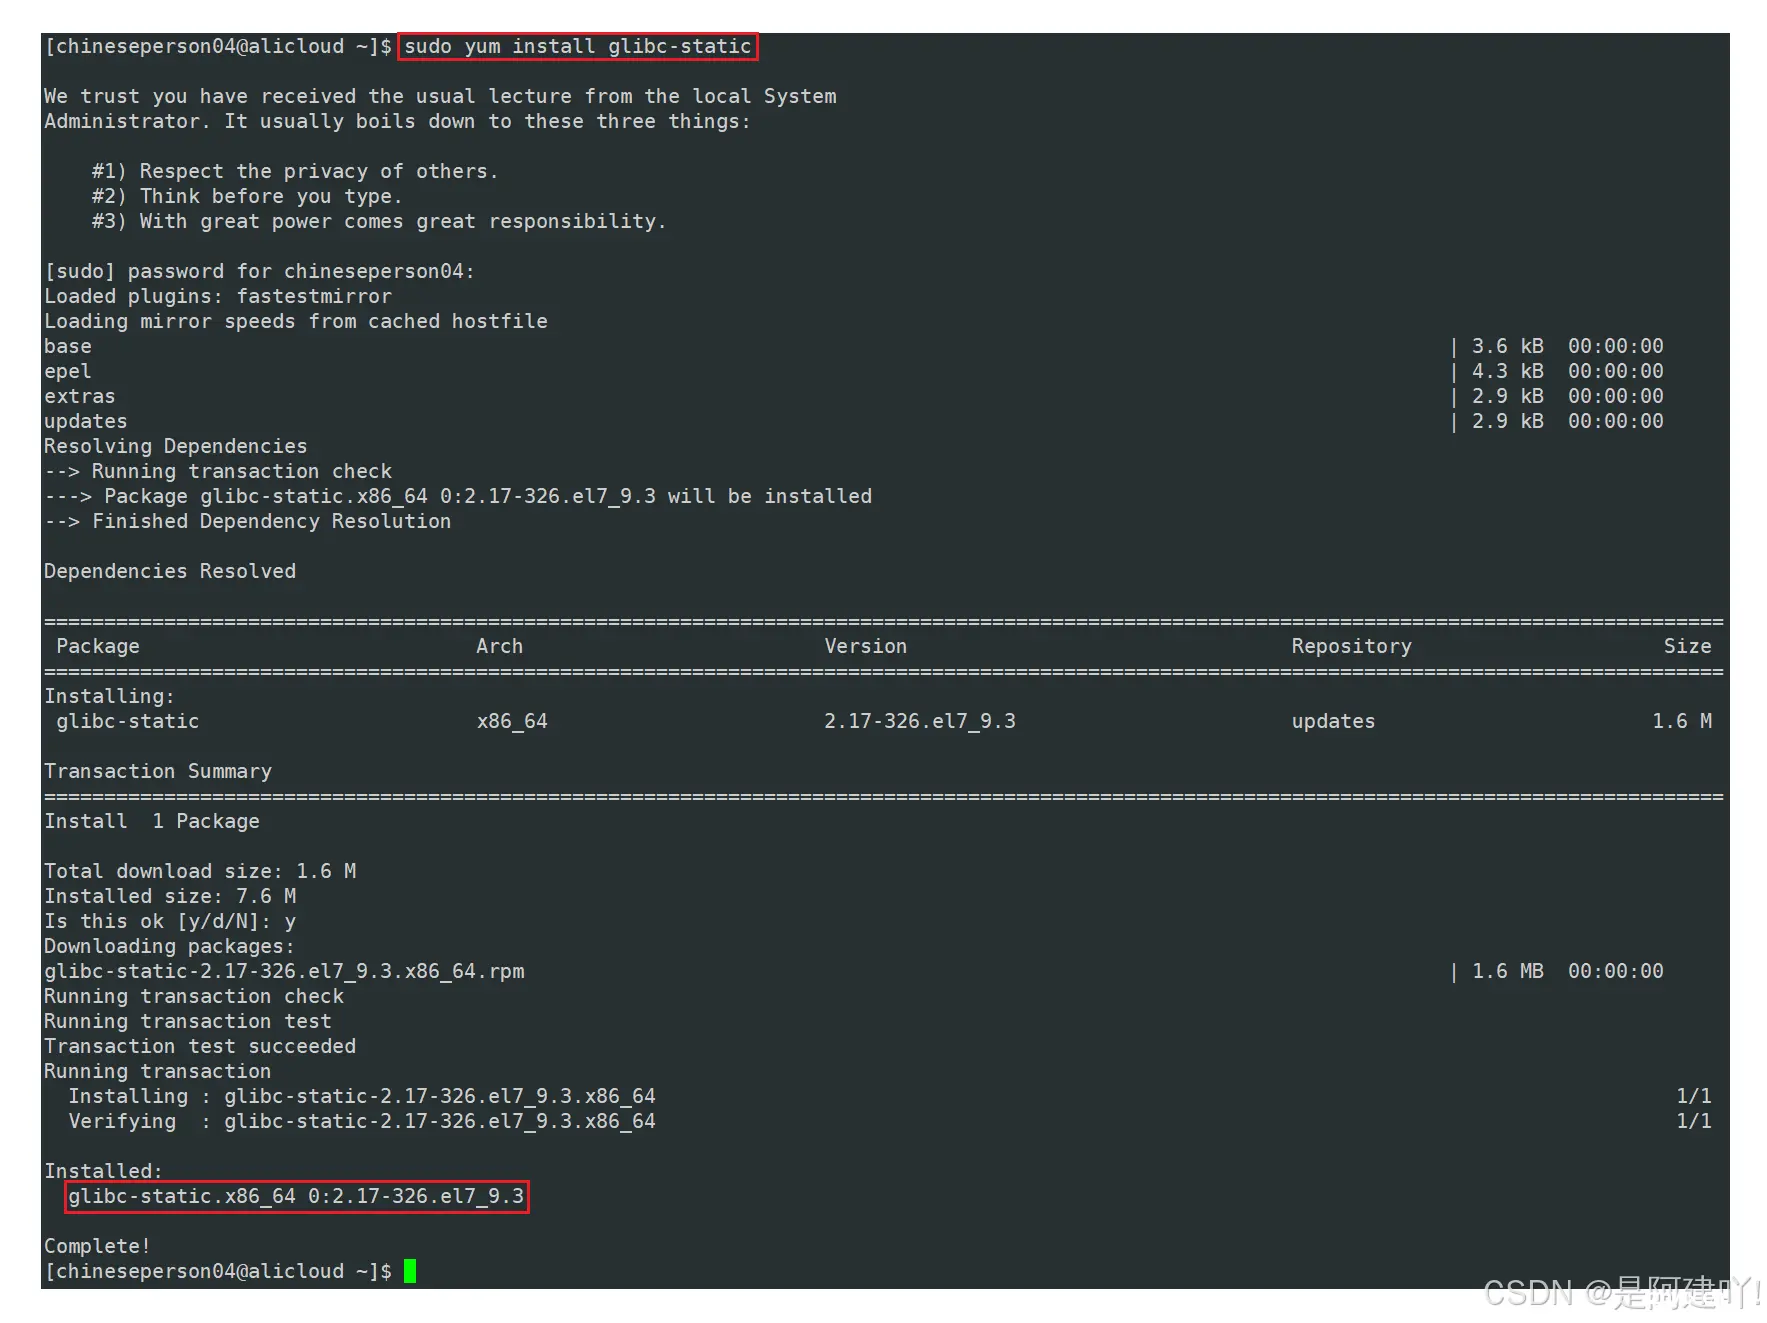This screenshot has width=1767, height=1323.
Task: Click the 'Complete!' line
Action: 97,1246
